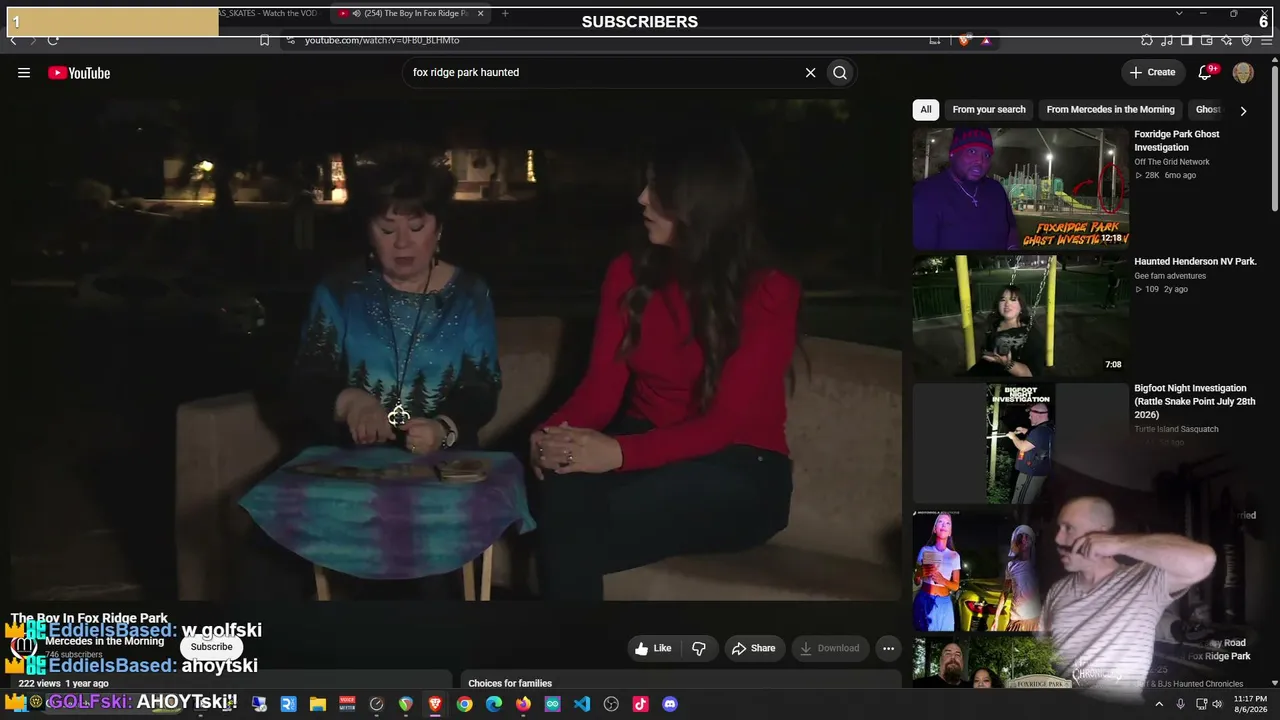Select the "From your search" chip

pos(989,110)
